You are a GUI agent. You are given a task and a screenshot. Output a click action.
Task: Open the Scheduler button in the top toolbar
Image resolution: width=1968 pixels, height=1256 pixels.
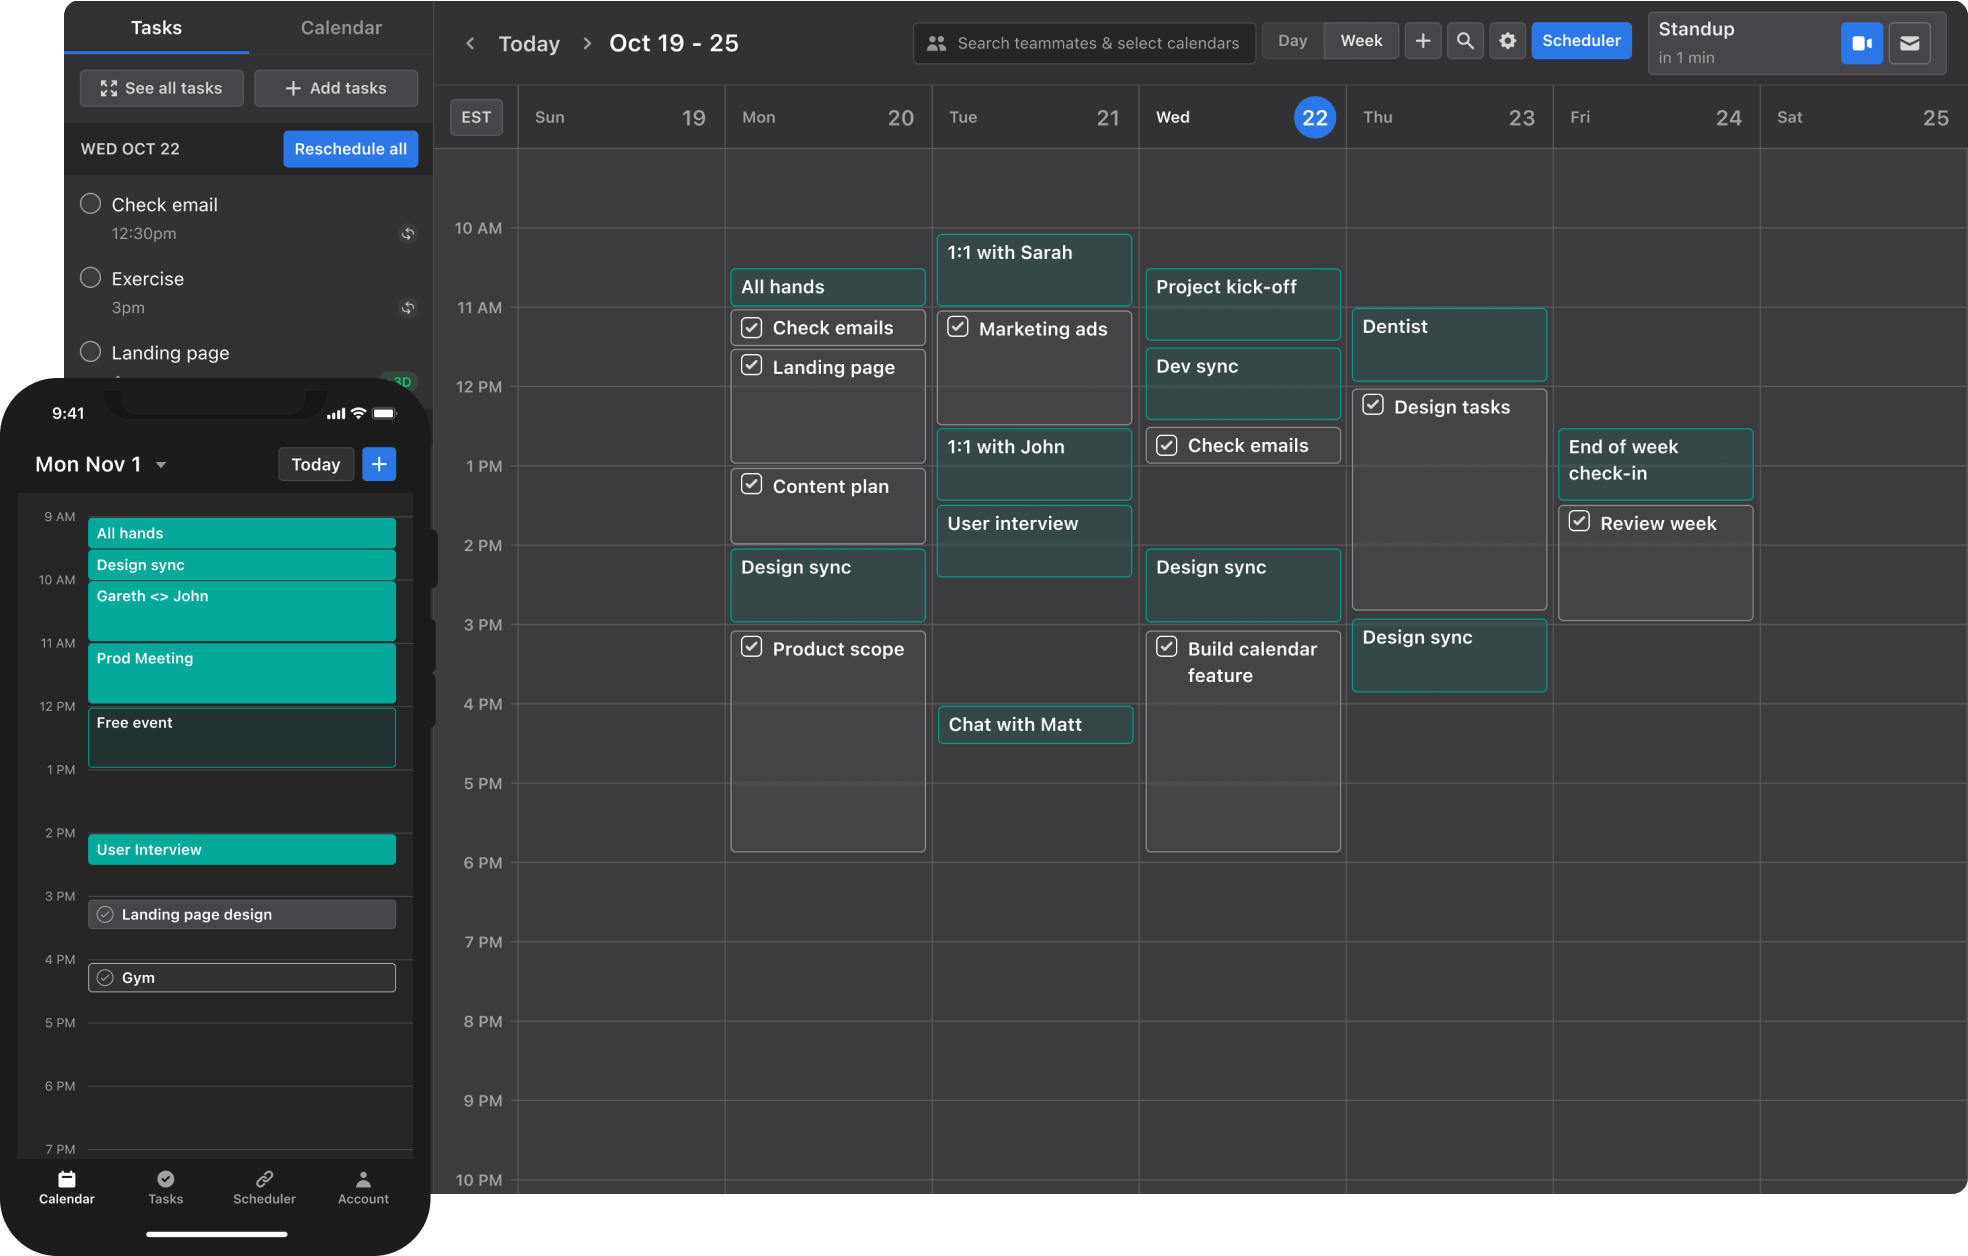click(1581, 41)
